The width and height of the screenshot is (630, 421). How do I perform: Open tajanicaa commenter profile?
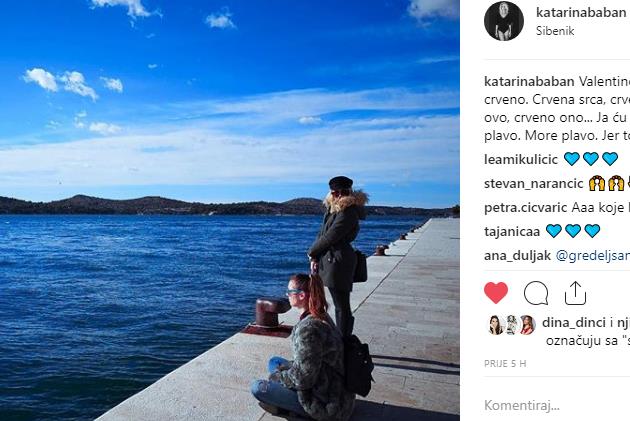(512, 232)
